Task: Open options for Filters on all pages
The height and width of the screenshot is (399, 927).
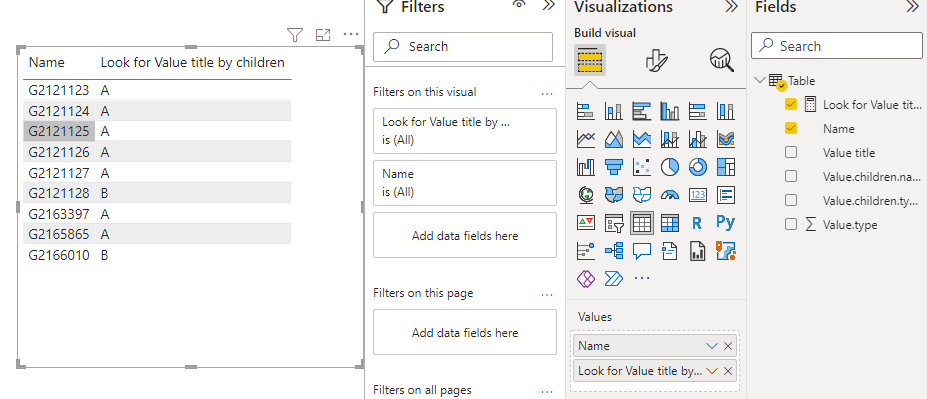Action: [x=547, y=391]
